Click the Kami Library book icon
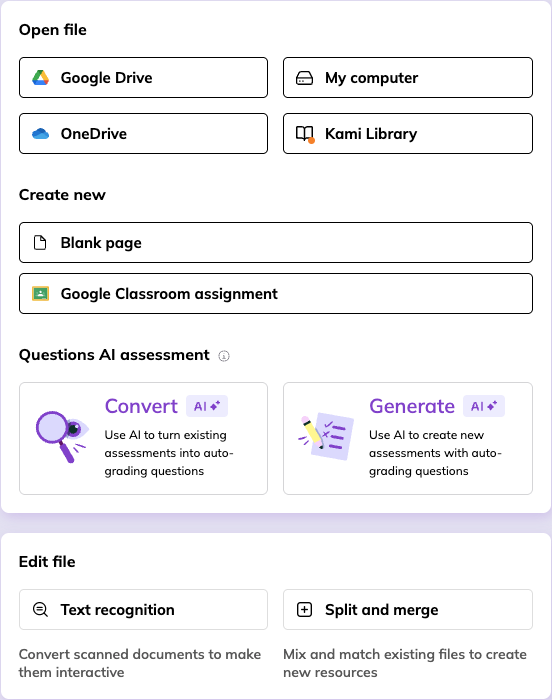The image size is (552, 700). [x=305, y=134]
